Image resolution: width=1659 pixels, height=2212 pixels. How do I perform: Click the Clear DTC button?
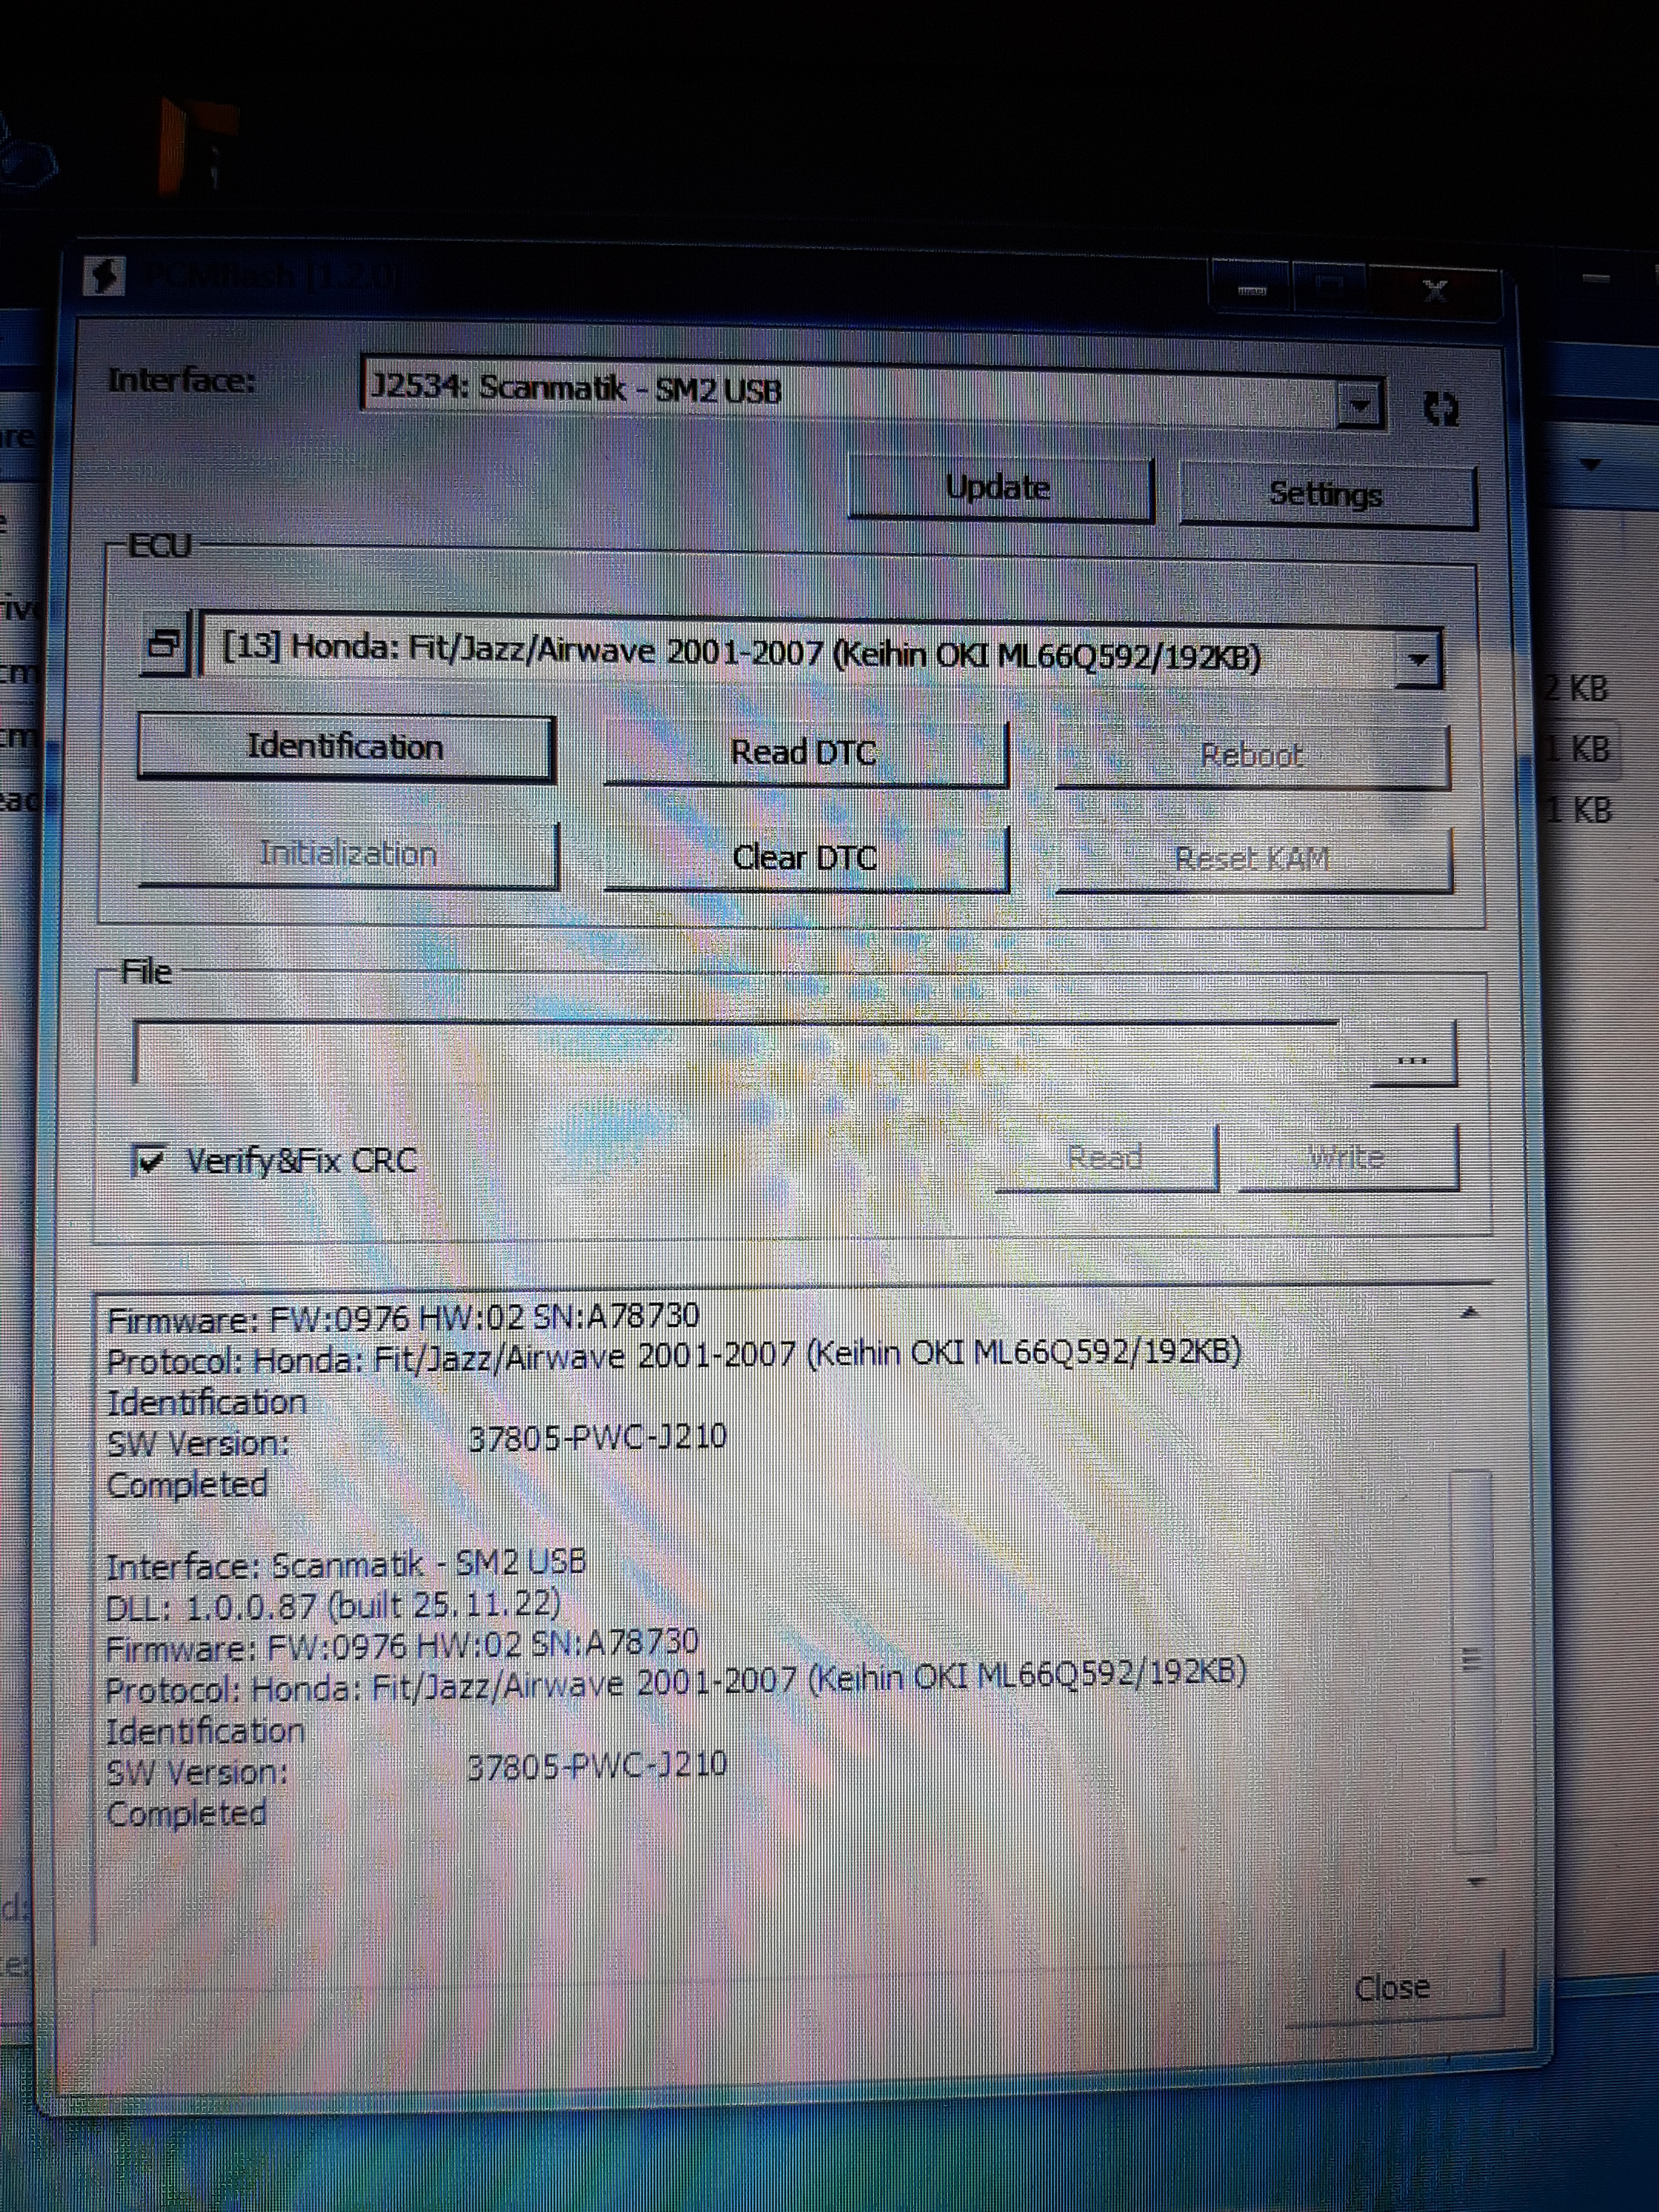[804, 858]
